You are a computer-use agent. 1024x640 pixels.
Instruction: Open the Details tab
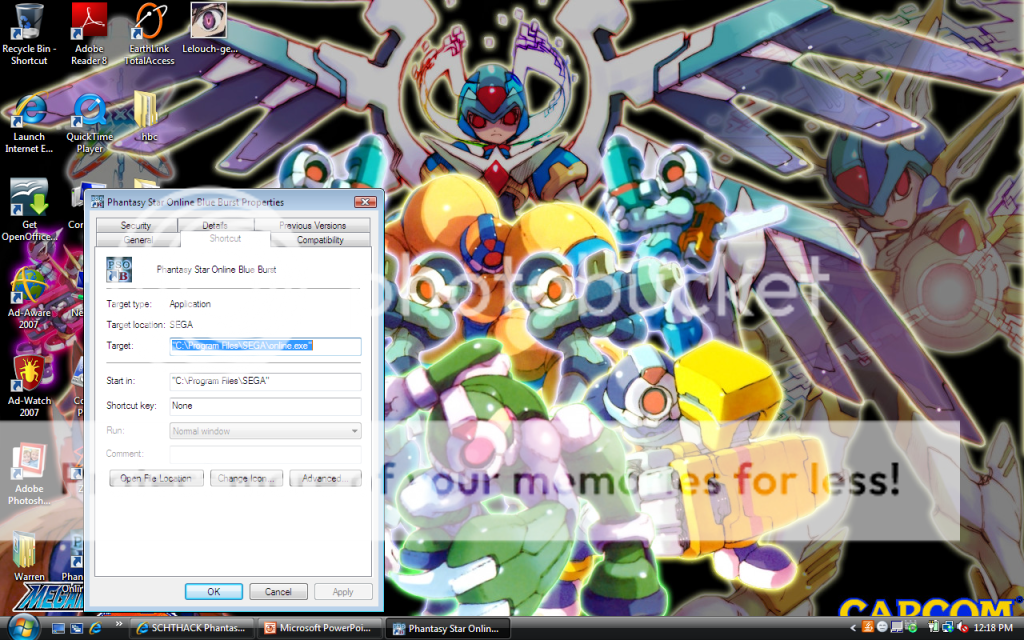214,226
